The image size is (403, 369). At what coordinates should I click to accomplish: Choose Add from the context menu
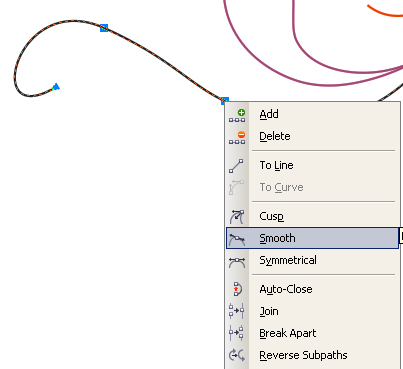tap(312, 114)
